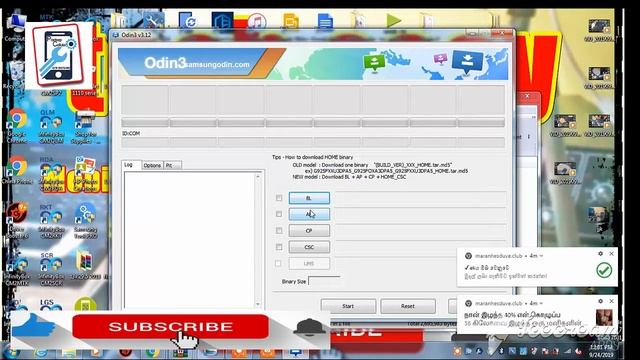Click the green checkmark icon in notification
Image resolution: width=640 pixels, height=360 pixels.
point(604,270)
